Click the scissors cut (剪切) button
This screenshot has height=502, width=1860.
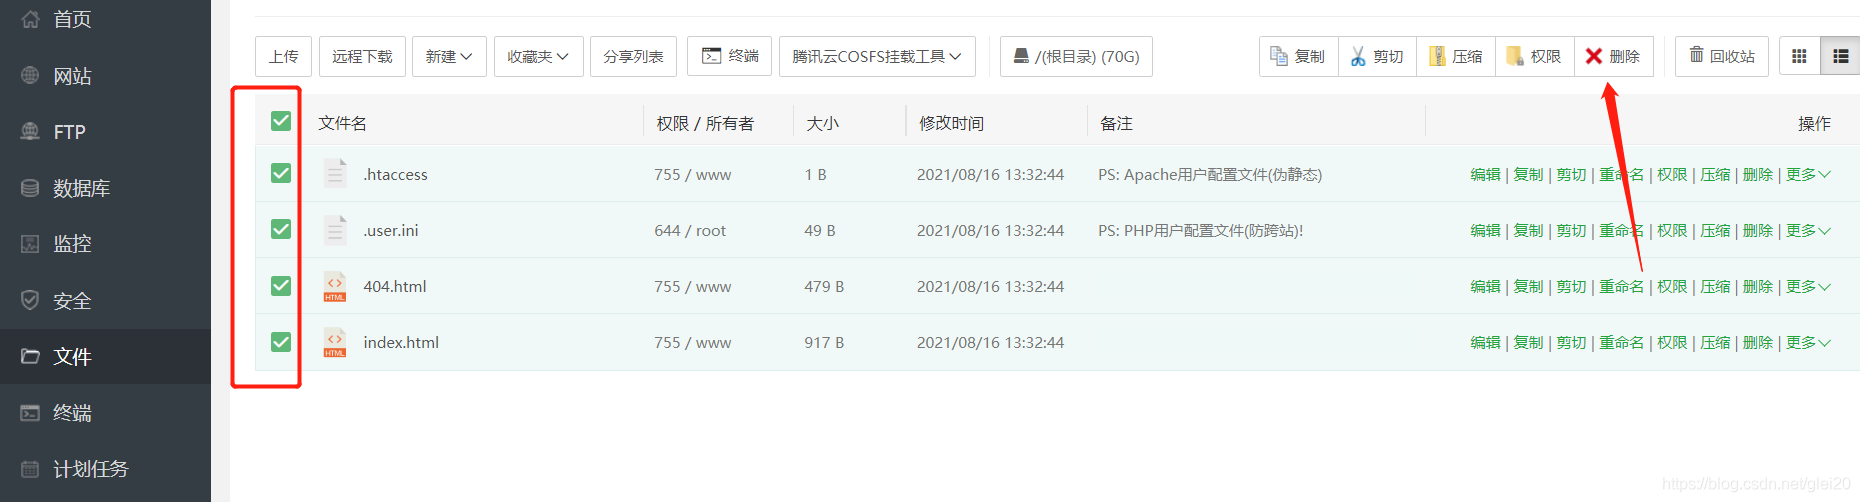click(x=1377, y=56)
